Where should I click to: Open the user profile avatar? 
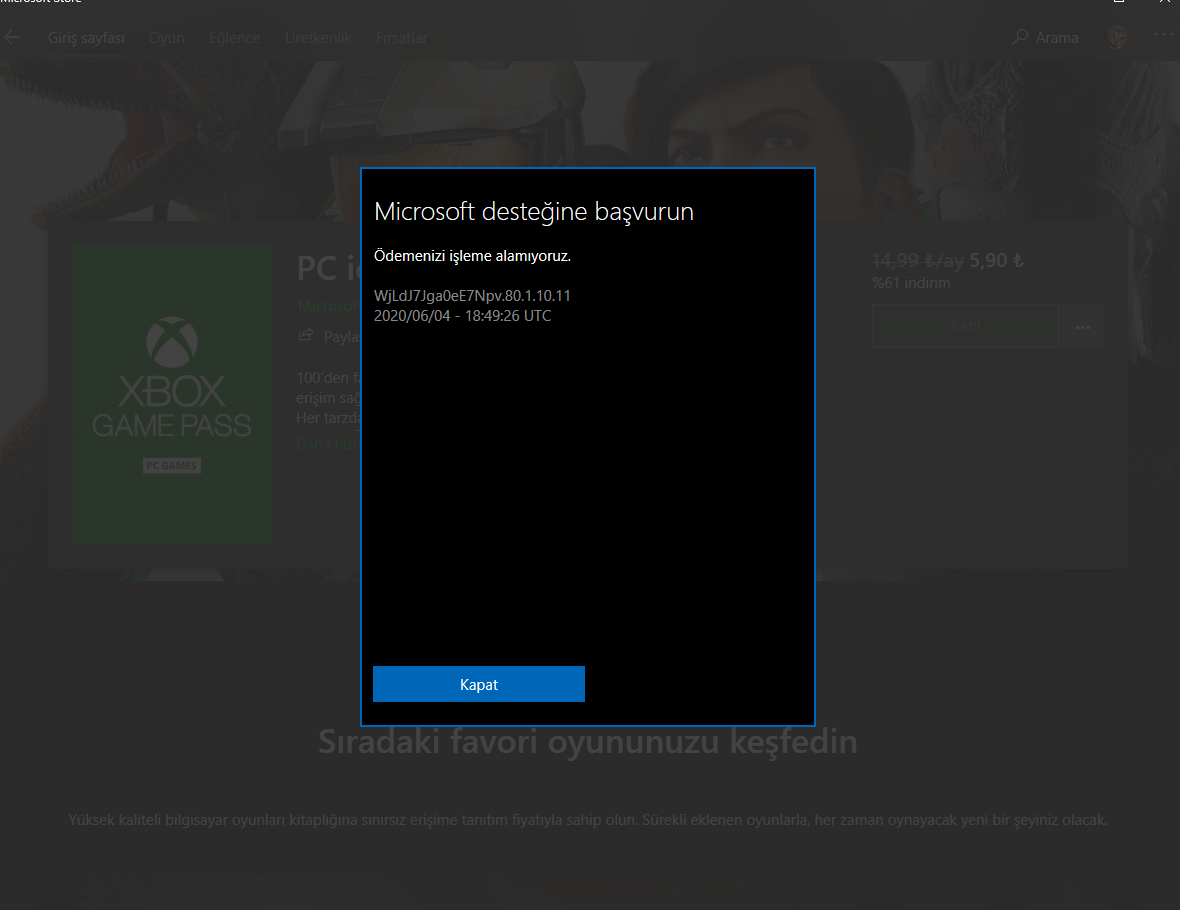click(x=1117, y=37)
